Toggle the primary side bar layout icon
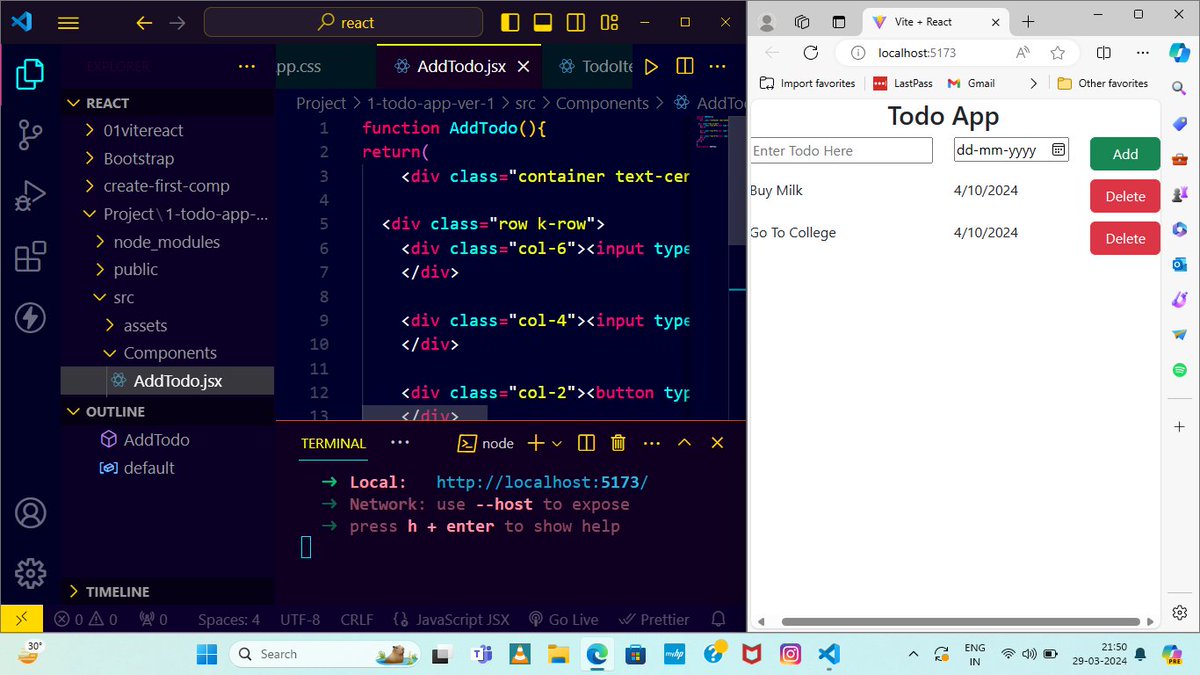The width and height of the screenshot is (1200, 675). point(510,22)
